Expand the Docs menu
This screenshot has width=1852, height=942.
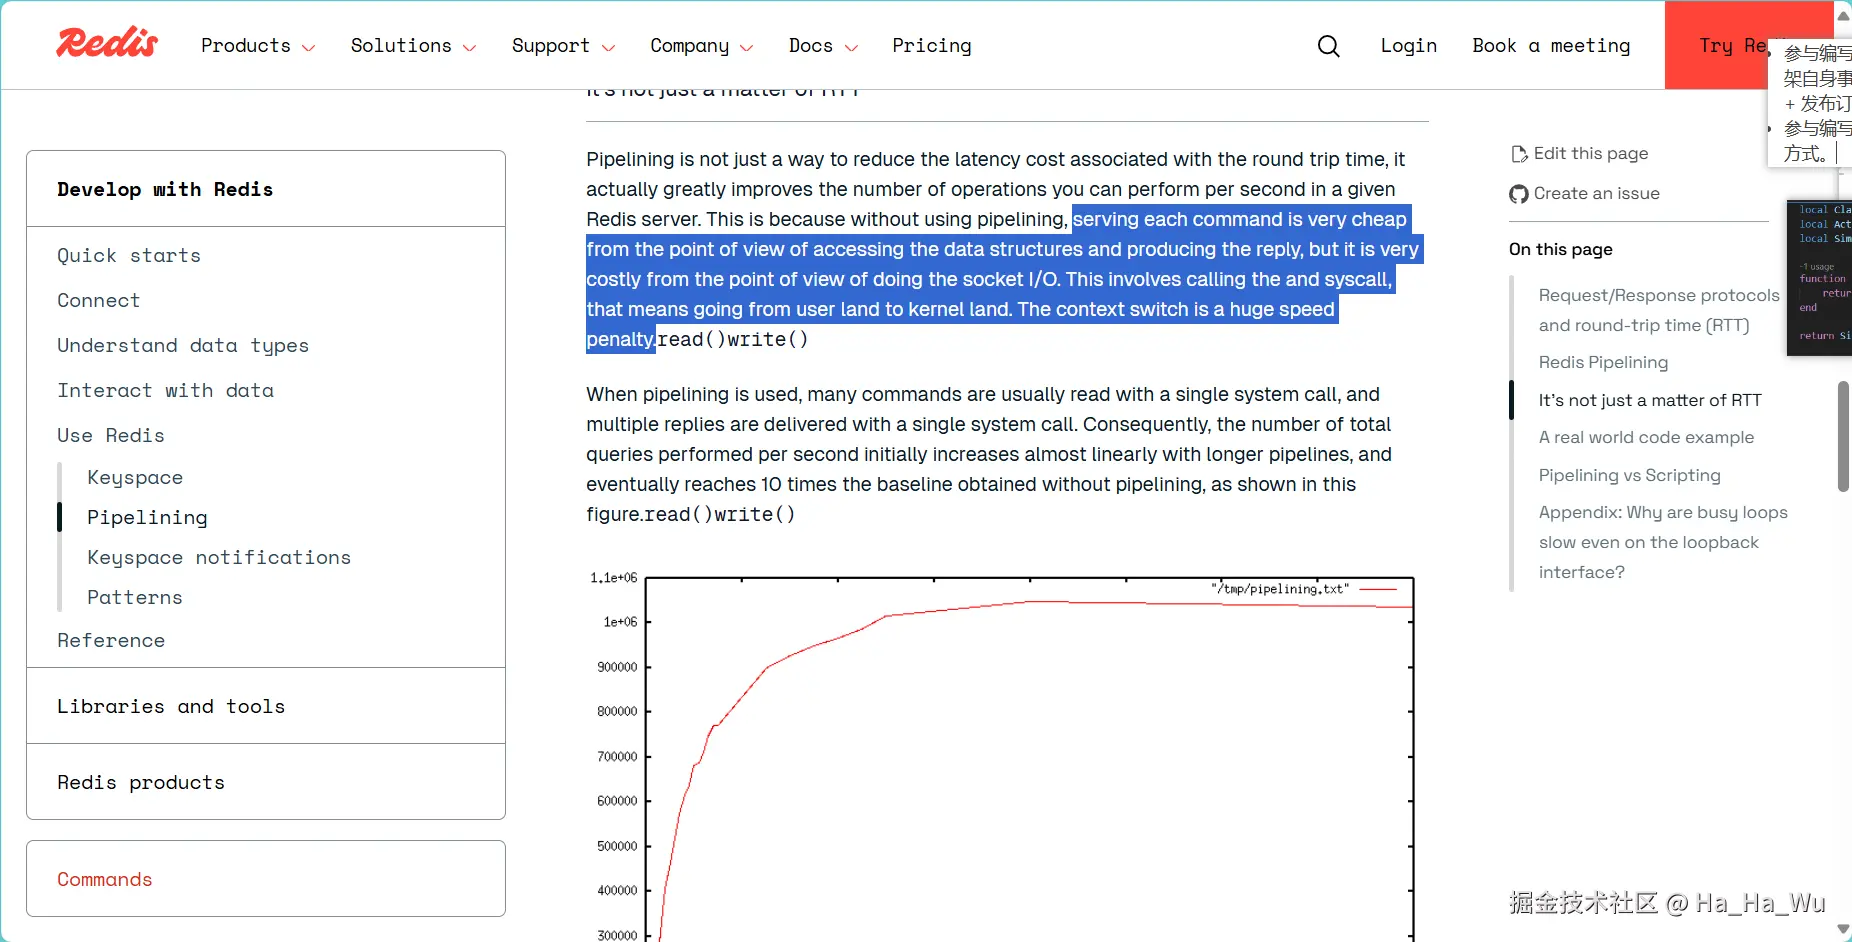[x=823, y=46]
